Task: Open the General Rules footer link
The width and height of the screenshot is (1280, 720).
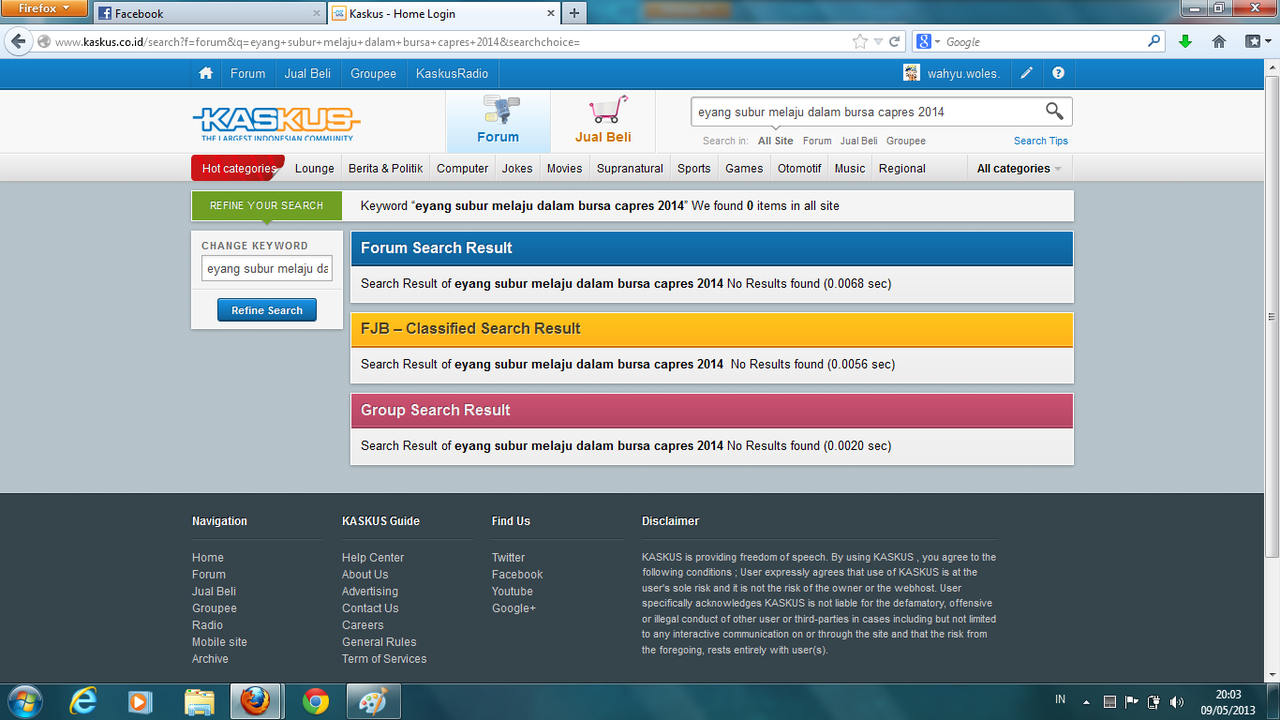Action: click(379, 642)
